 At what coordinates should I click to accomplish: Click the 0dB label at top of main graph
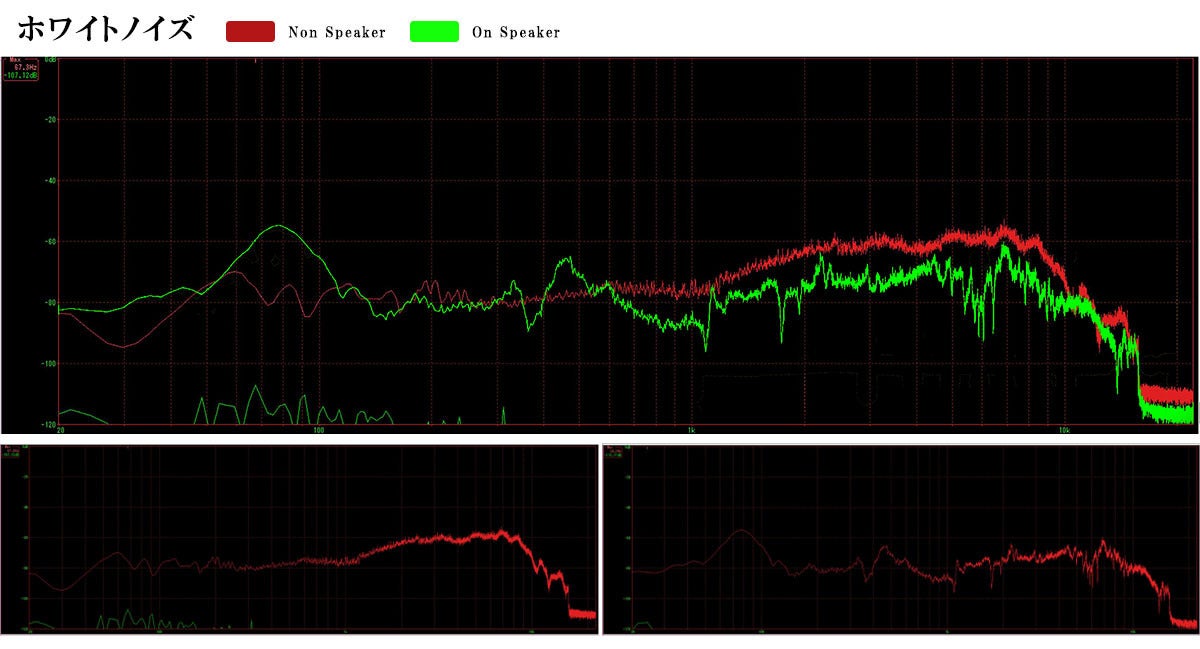click(50, 60)
